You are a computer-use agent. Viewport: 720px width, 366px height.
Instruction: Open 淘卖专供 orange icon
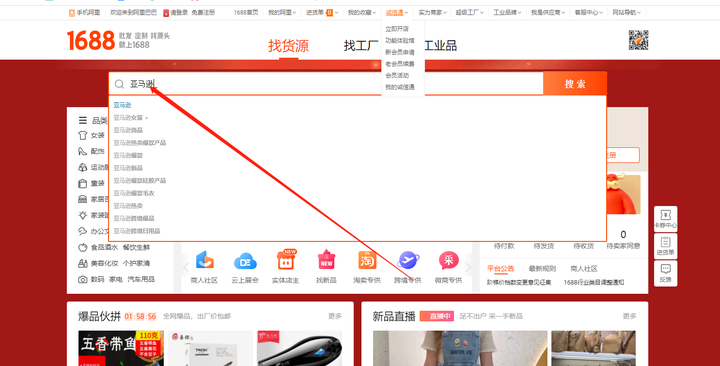[367, 260]
